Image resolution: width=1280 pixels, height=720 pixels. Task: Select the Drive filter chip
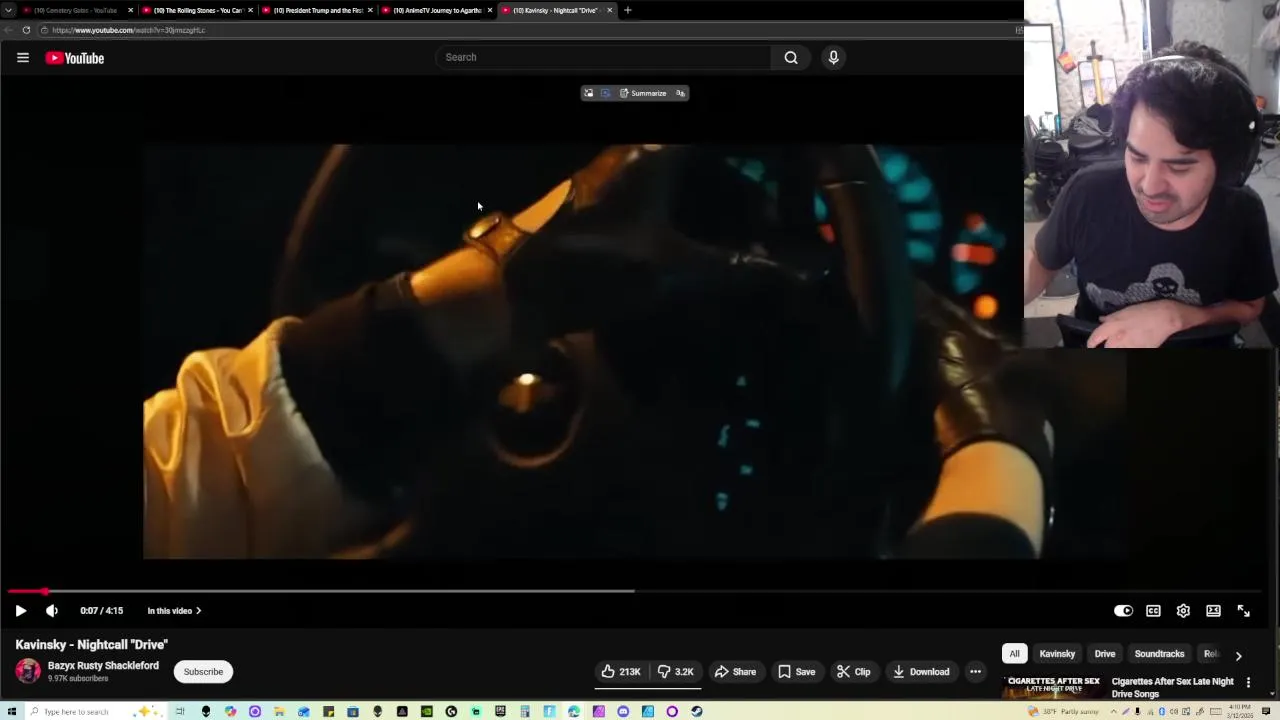coord(1105,653)
